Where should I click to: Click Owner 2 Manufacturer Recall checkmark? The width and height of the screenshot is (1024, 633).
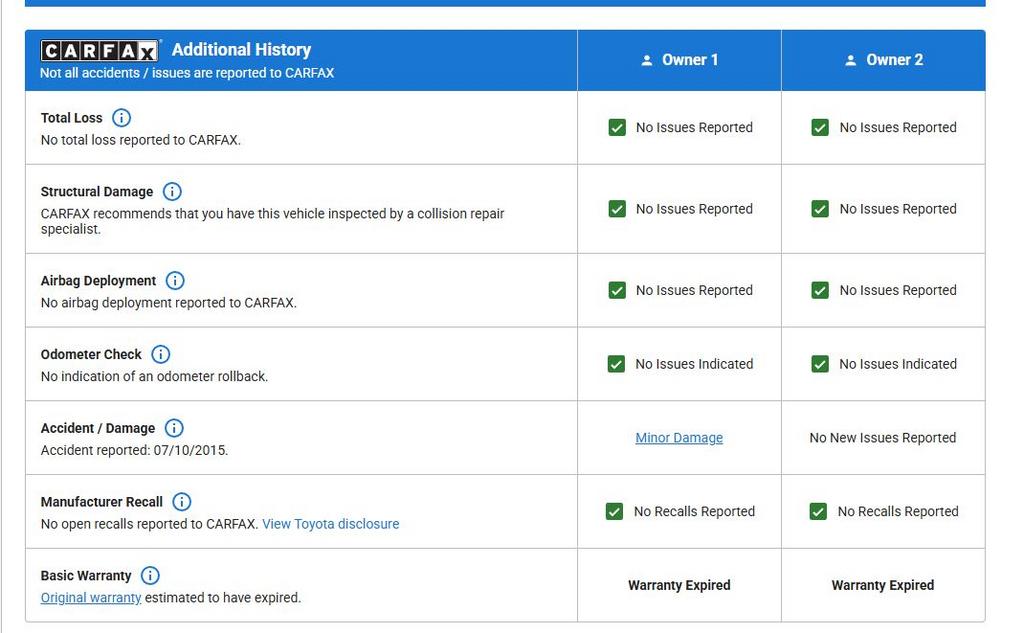click(818, 511)
